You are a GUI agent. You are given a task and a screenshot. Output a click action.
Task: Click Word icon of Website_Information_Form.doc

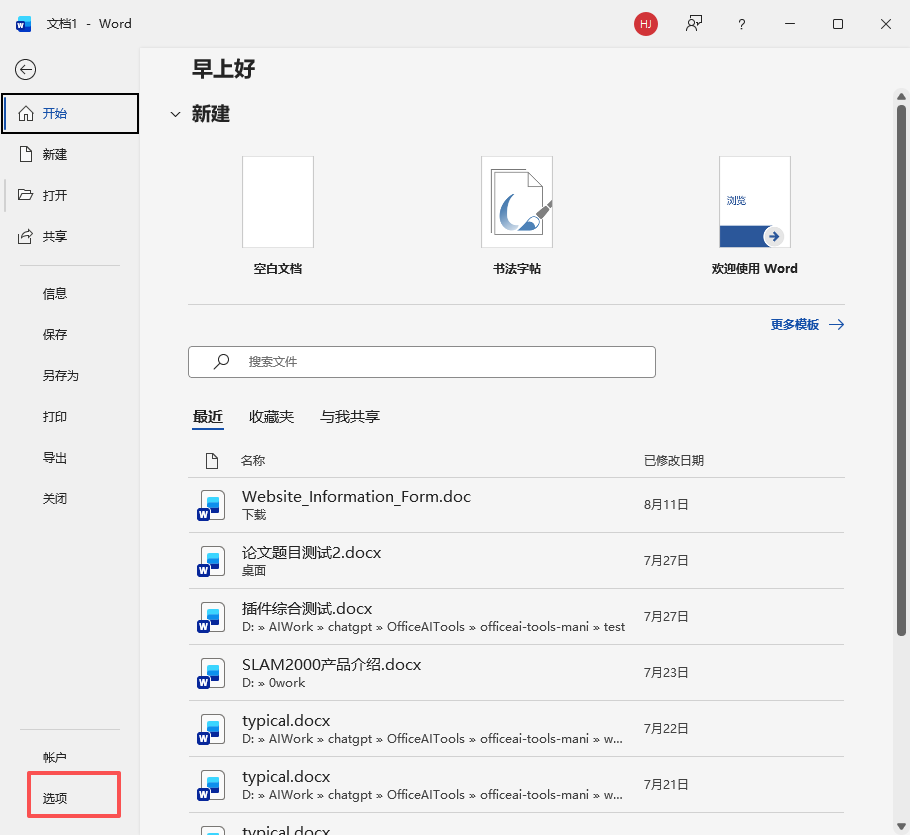(211, 505)
